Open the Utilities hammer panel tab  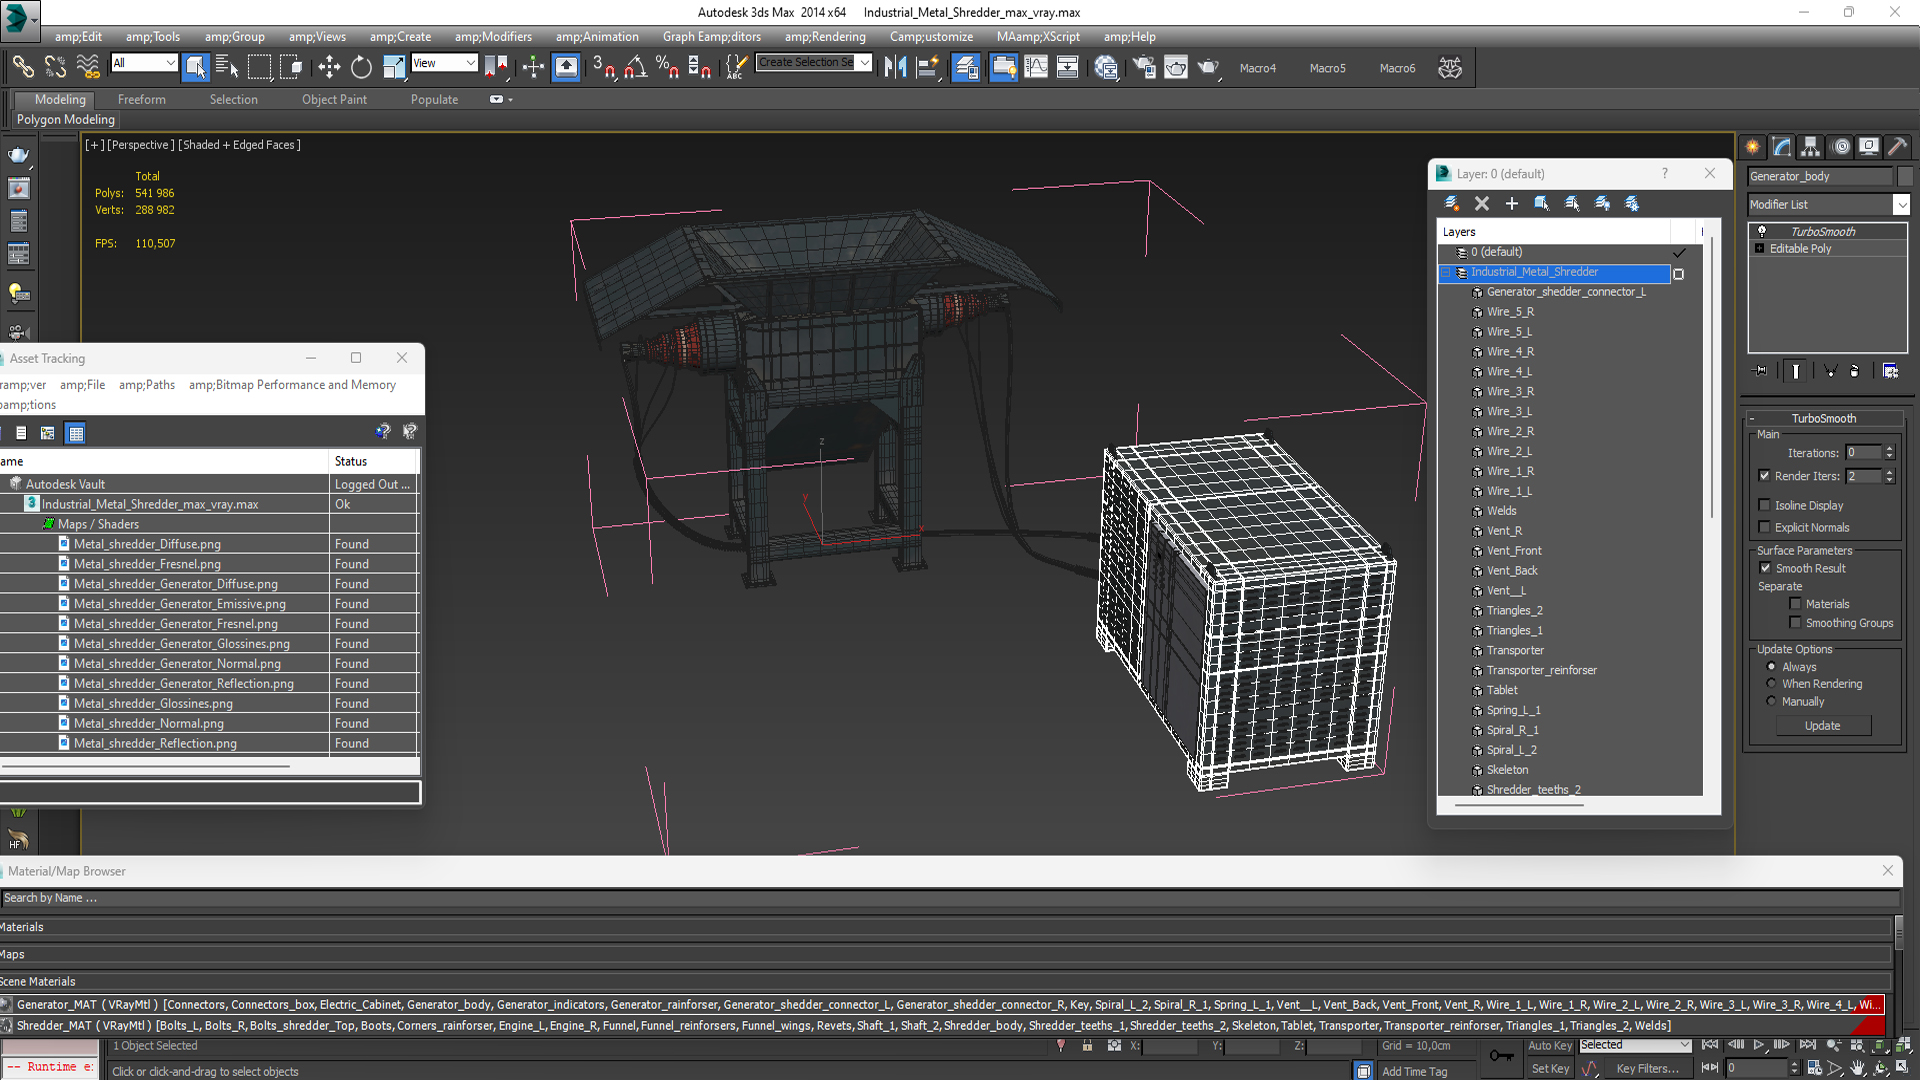coord(1897,147)
